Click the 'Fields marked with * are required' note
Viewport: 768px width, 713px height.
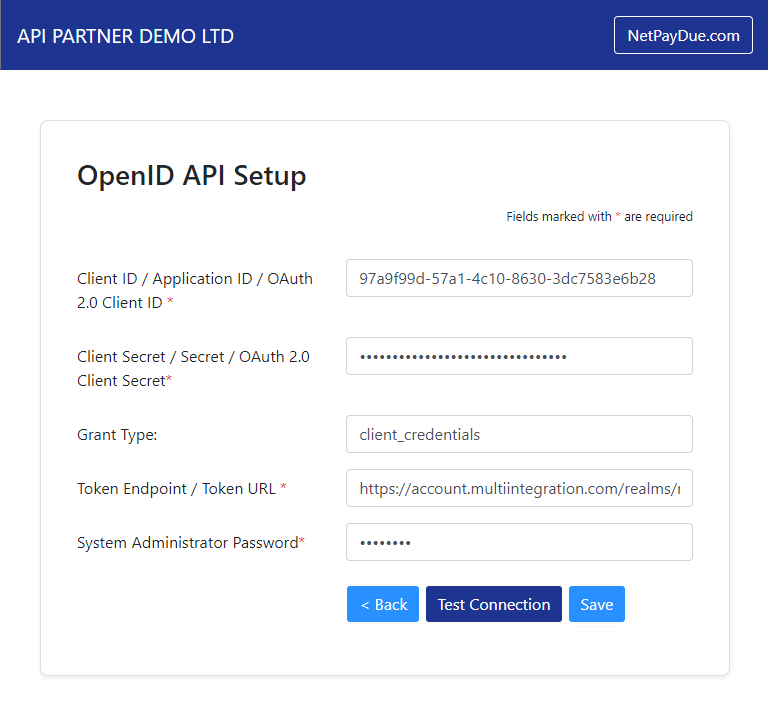coord(599,216)
